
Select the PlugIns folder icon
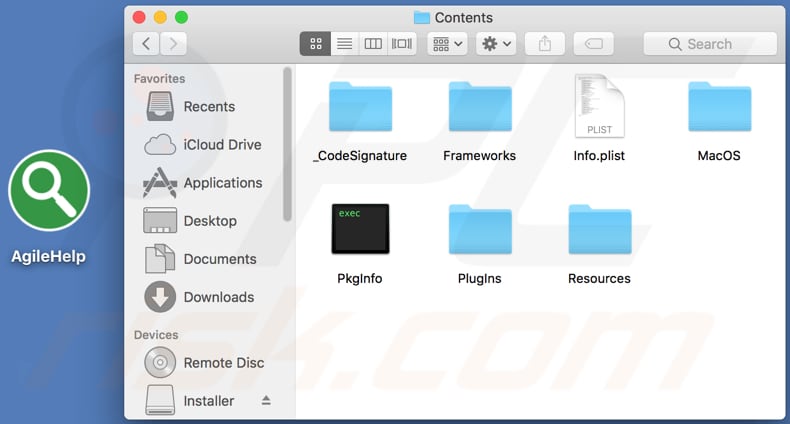coord(480,230)
